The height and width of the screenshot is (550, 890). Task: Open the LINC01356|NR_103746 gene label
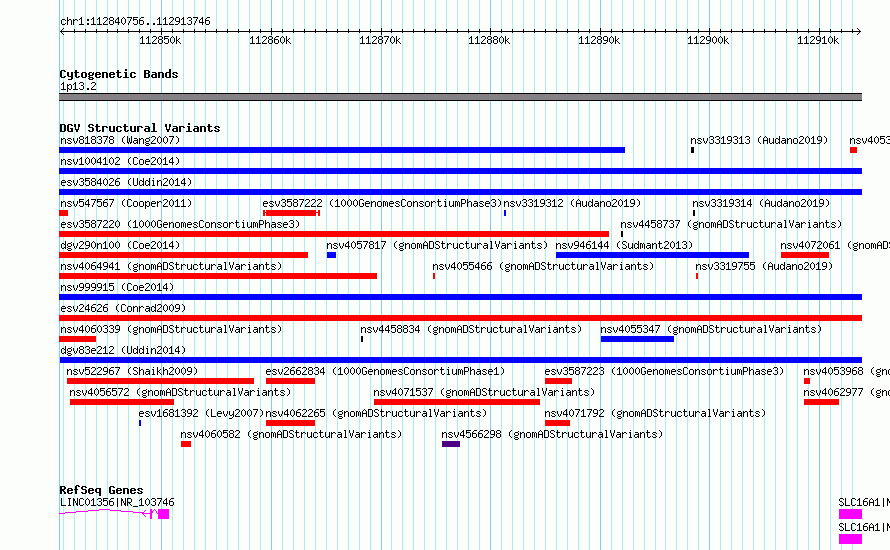tap(117, 502)
